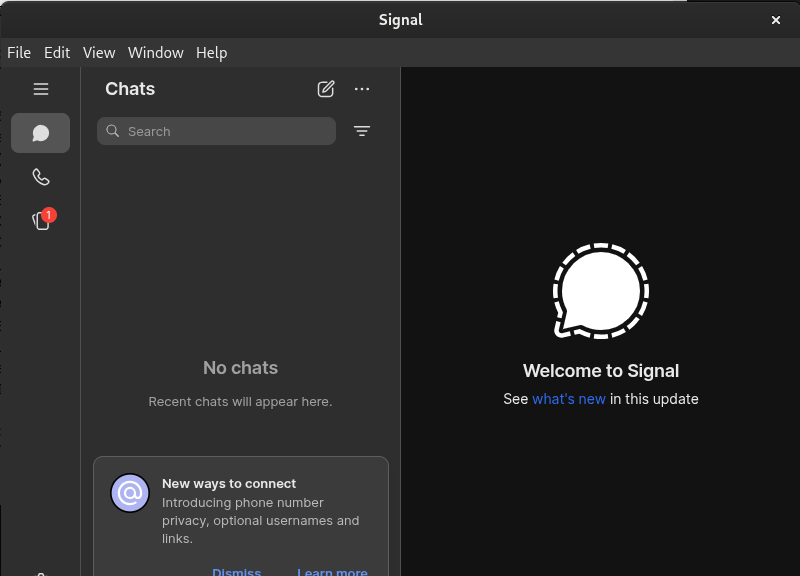The width and height of the screenshot is (800, 576).
Task: Click the "No chats" text
Action: click(240, 368)
